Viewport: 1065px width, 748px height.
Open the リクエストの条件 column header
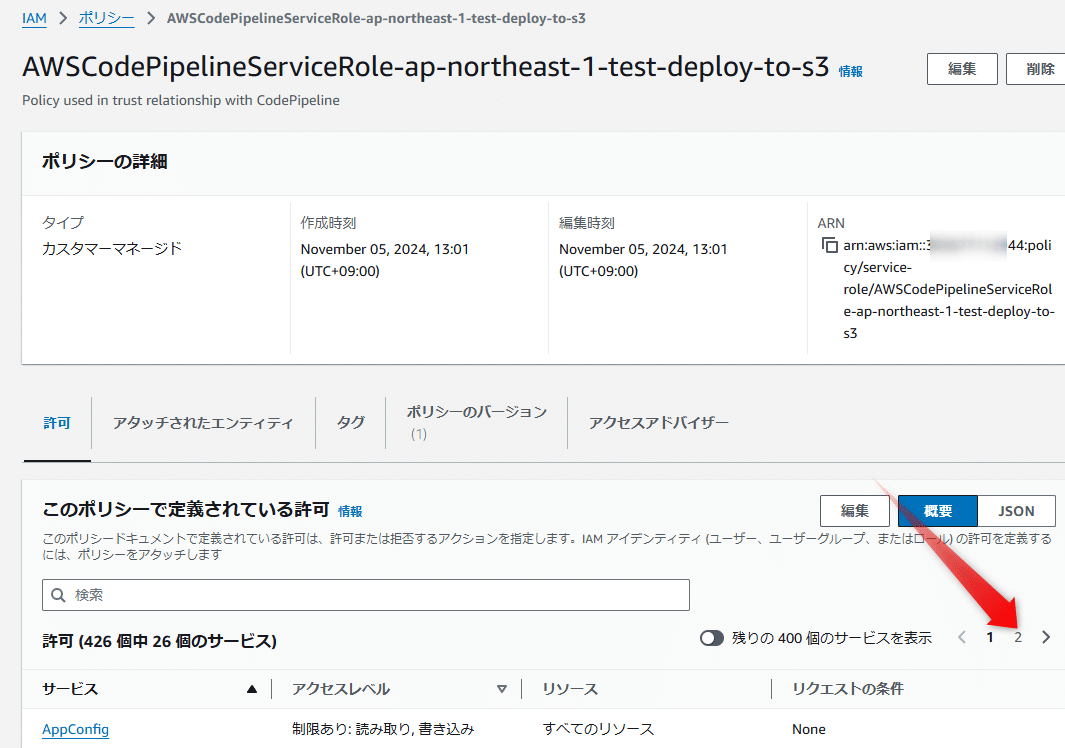(x=849, y=688)
